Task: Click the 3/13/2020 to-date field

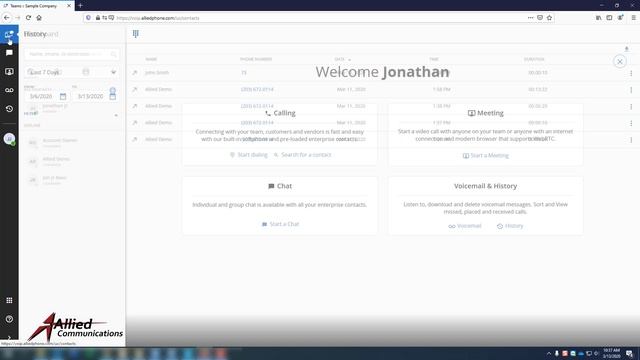Action: click(x=91, y=96)
